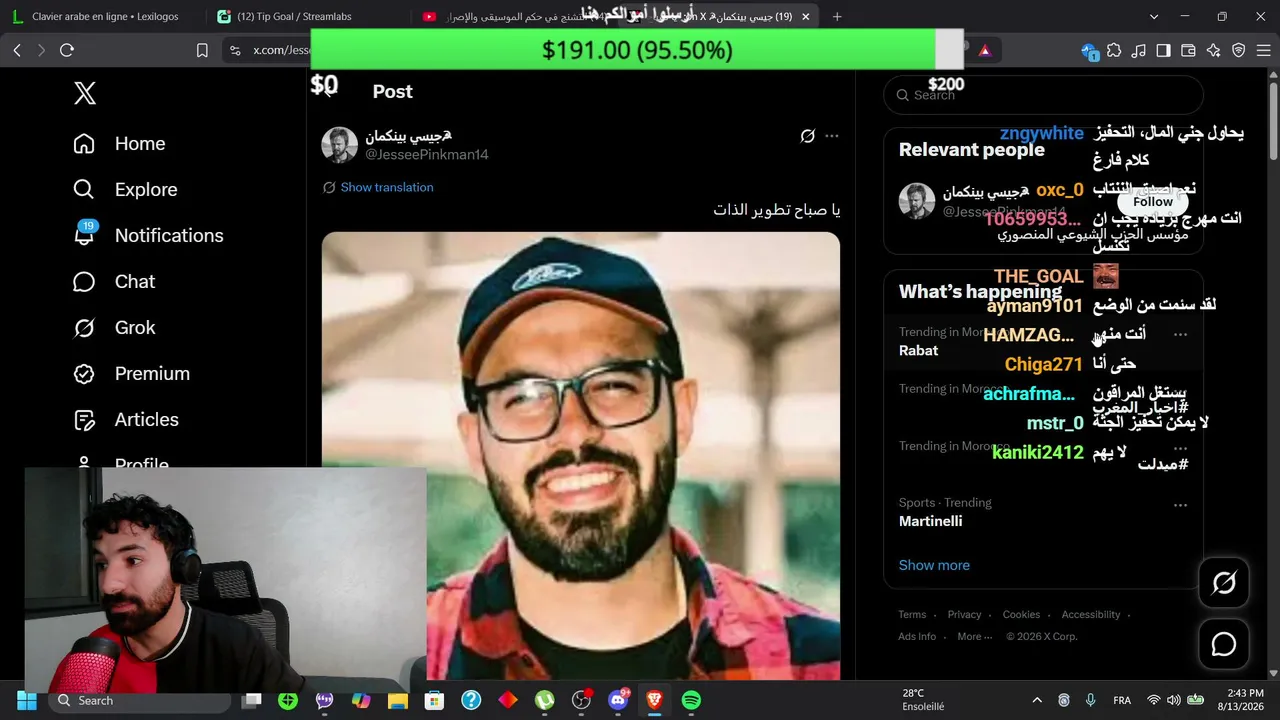Open Grok from the sidebar
Viewport: 1280px width, 720px height.
click(114, 328)
